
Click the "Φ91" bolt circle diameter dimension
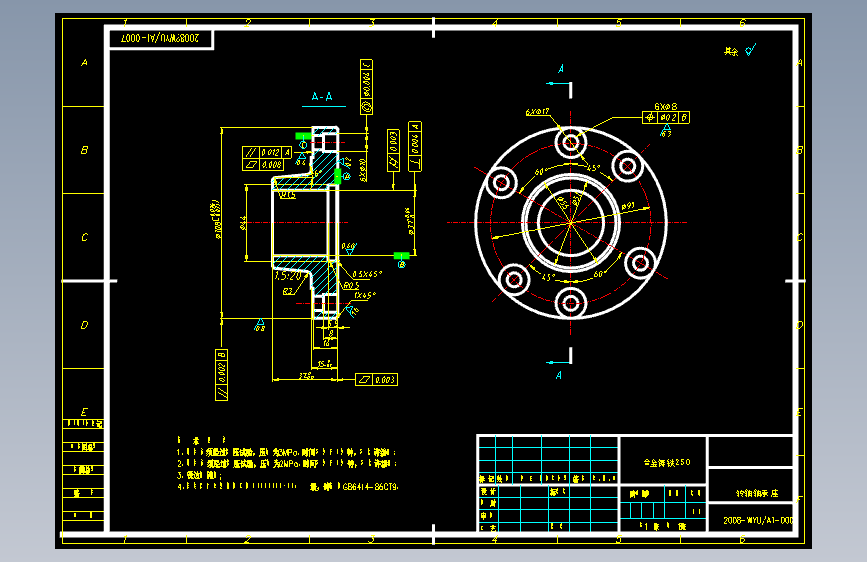(x=627, y=207)
